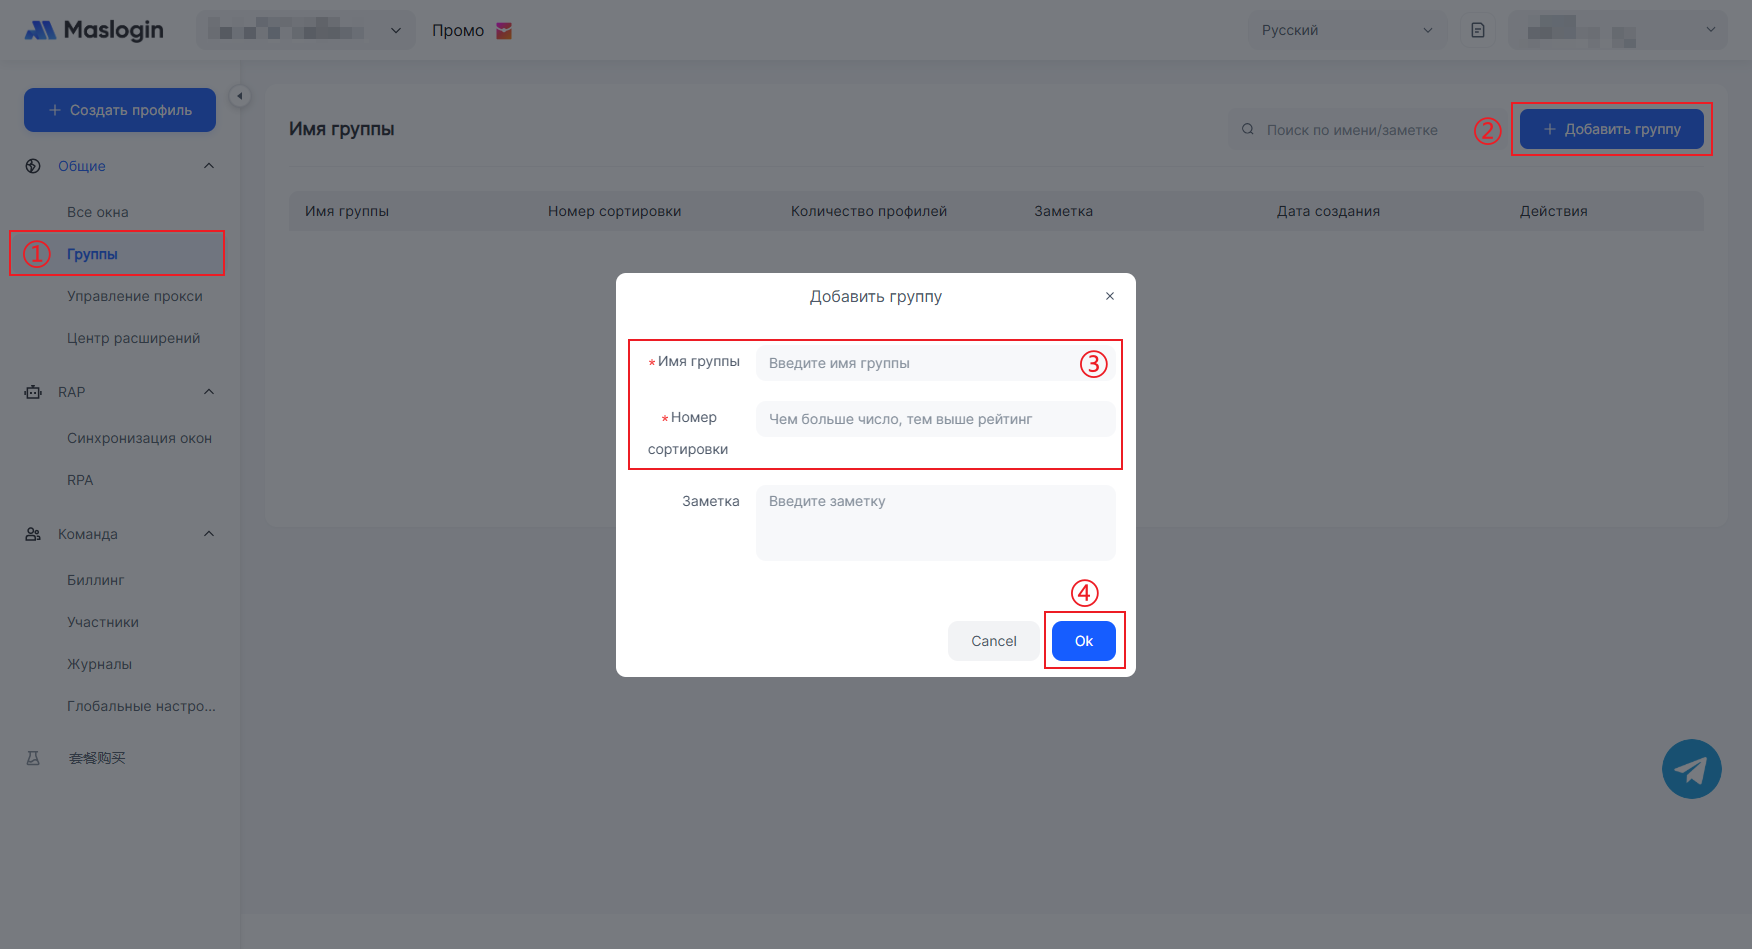Viewport: 1752px width, 949px height.
Task: Collapse the sidebar with arrow toggle
Action: click(239, 96)
